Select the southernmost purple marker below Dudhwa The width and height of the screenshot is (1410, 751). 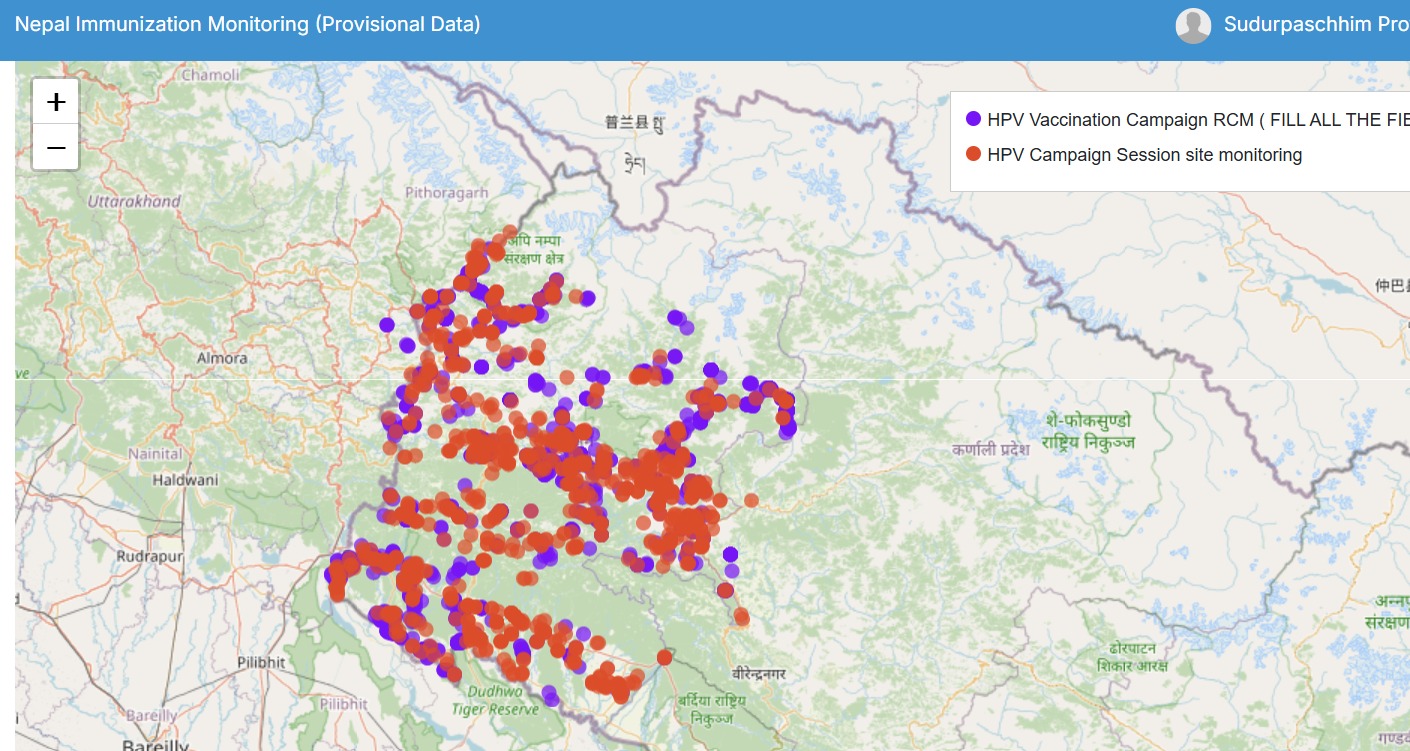[551, 699]
